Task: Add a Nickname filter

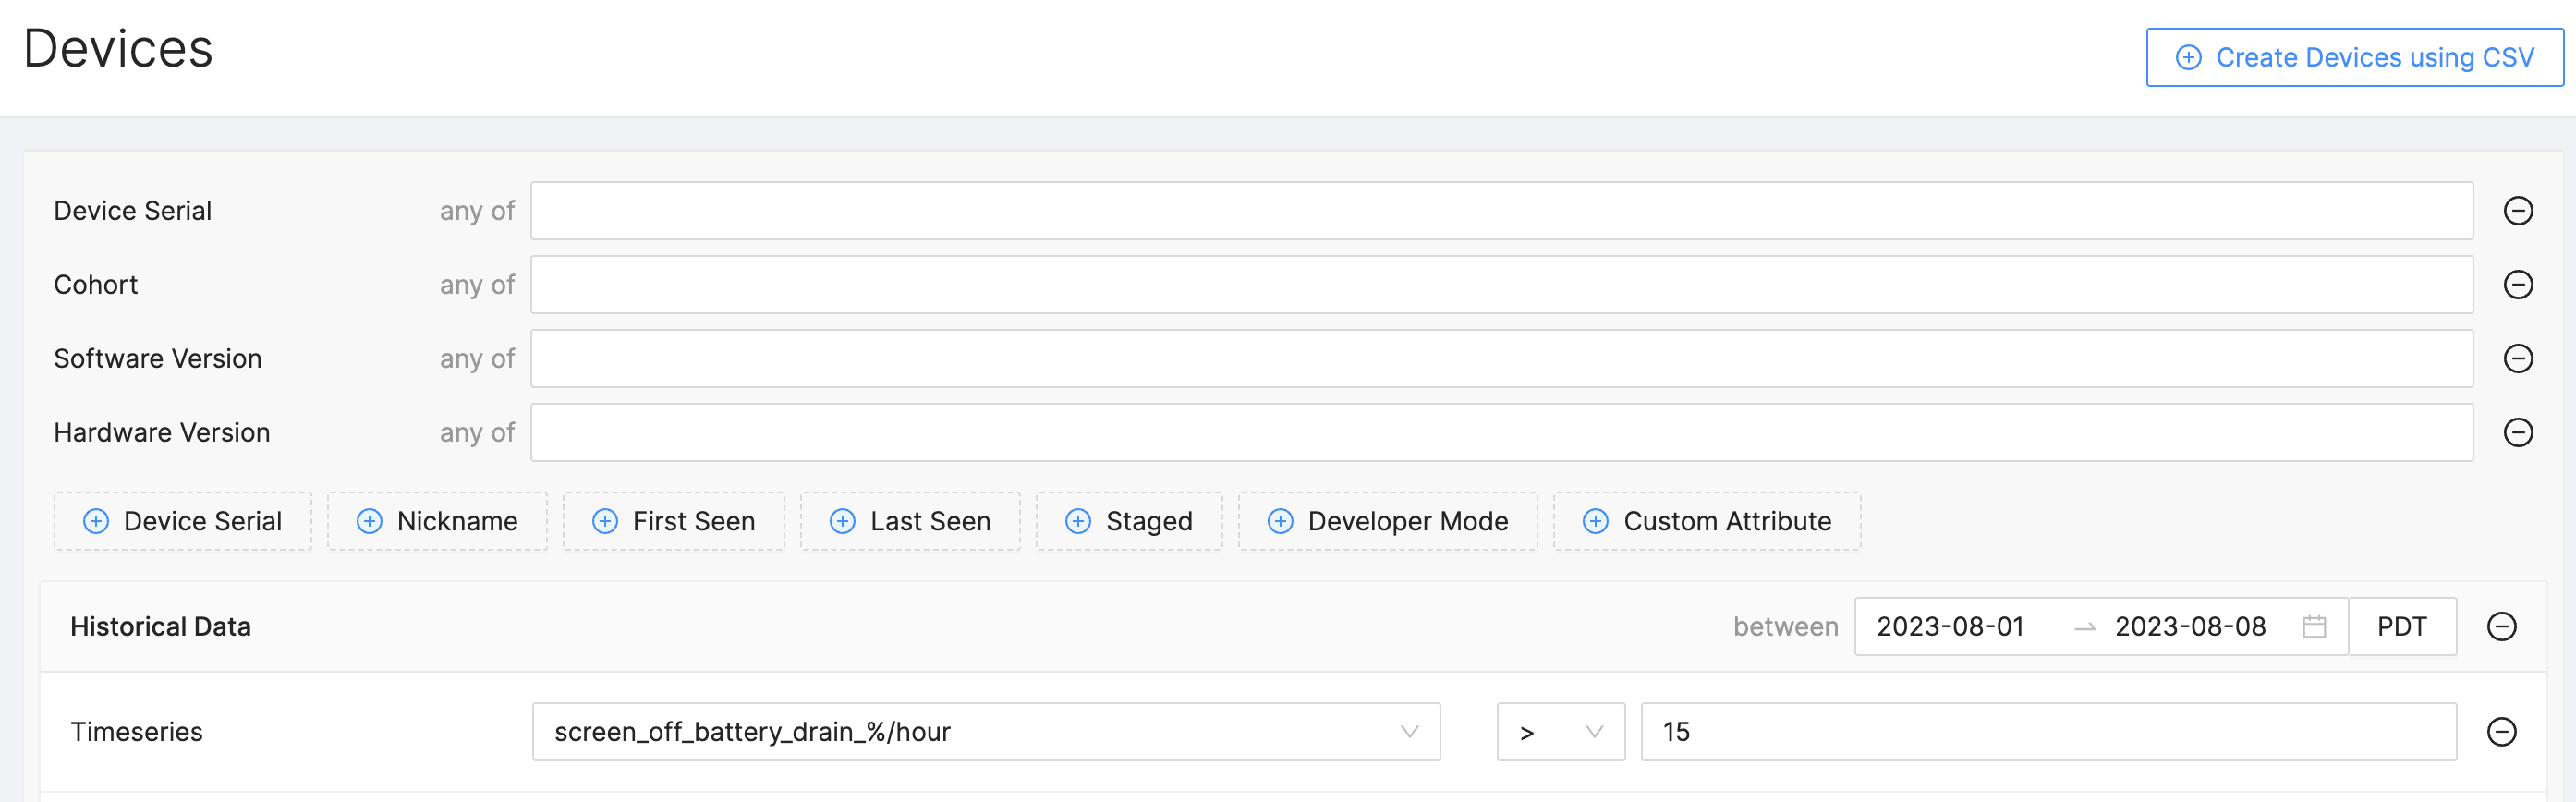Action: (x=437, y=522)
